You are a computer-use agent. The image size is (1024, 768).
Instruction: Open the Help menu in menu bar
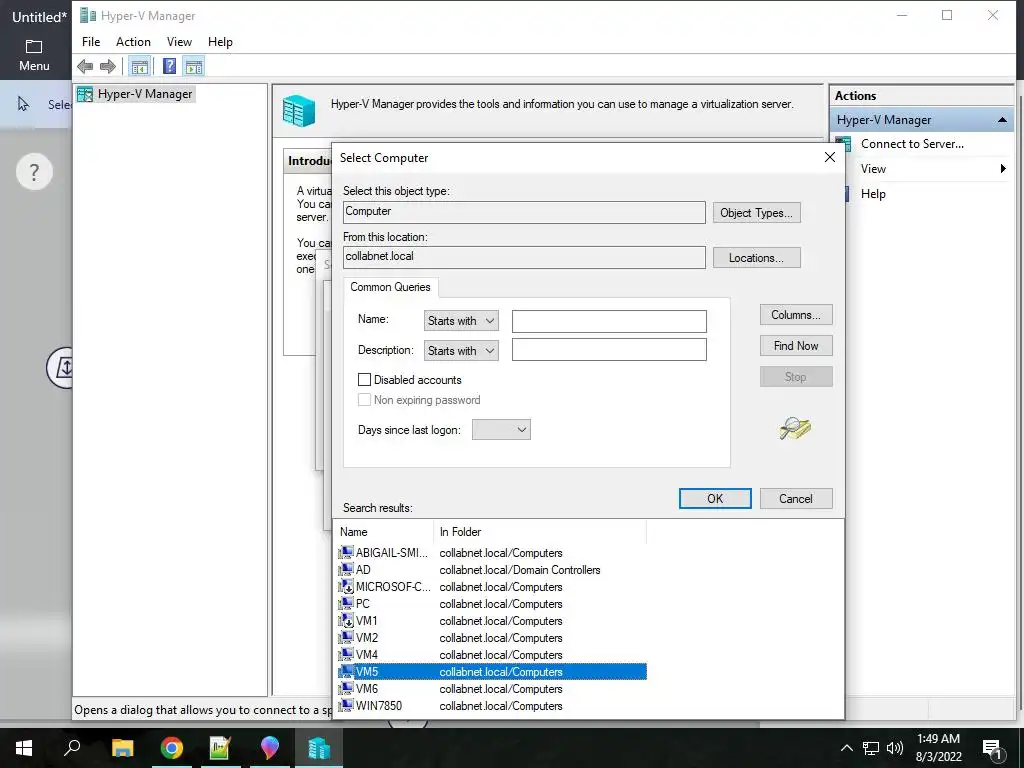pyautogui.click(x=220, y=42)
